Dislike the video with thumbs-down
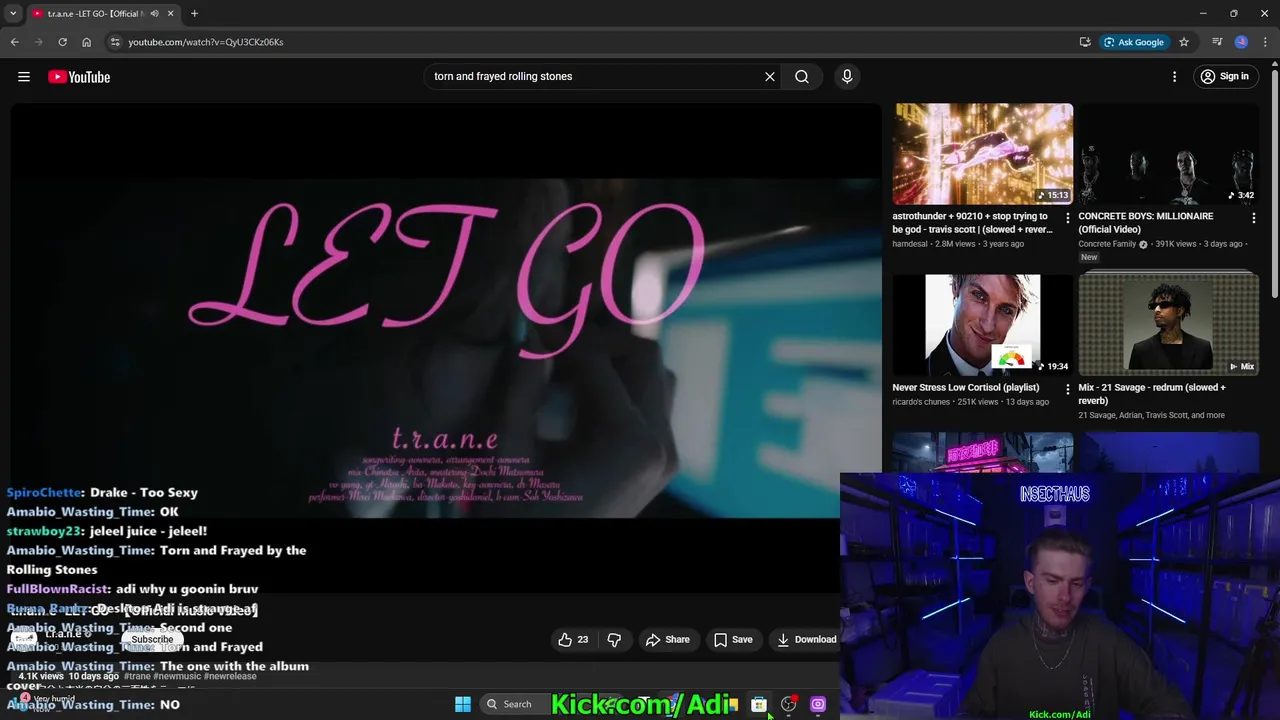This screenshot has height=720, width=1280. (x=614, y=640)
